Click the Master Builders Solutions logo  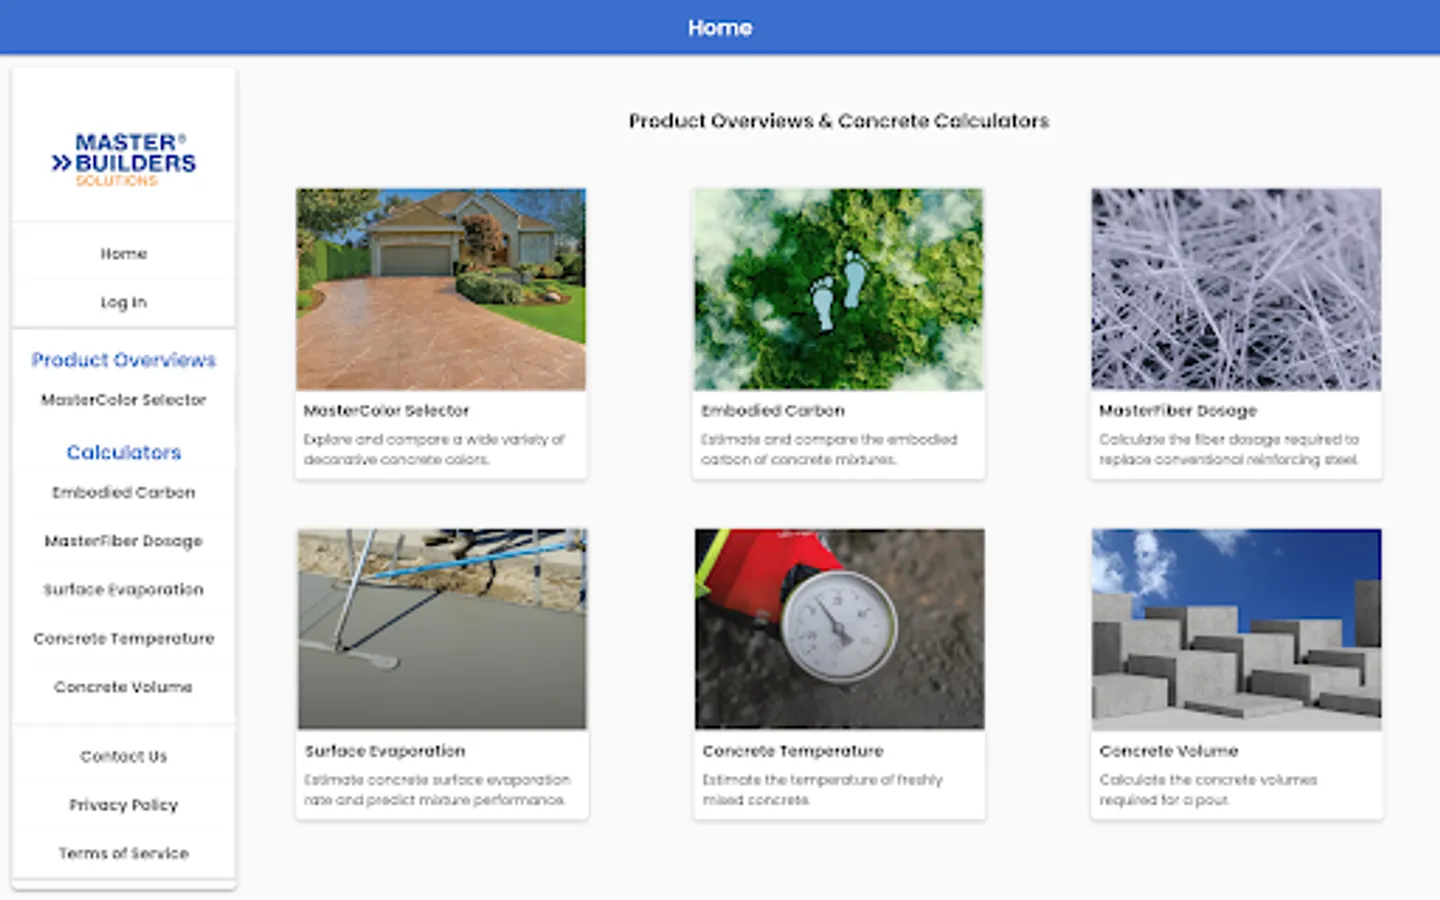pos(124,159)
